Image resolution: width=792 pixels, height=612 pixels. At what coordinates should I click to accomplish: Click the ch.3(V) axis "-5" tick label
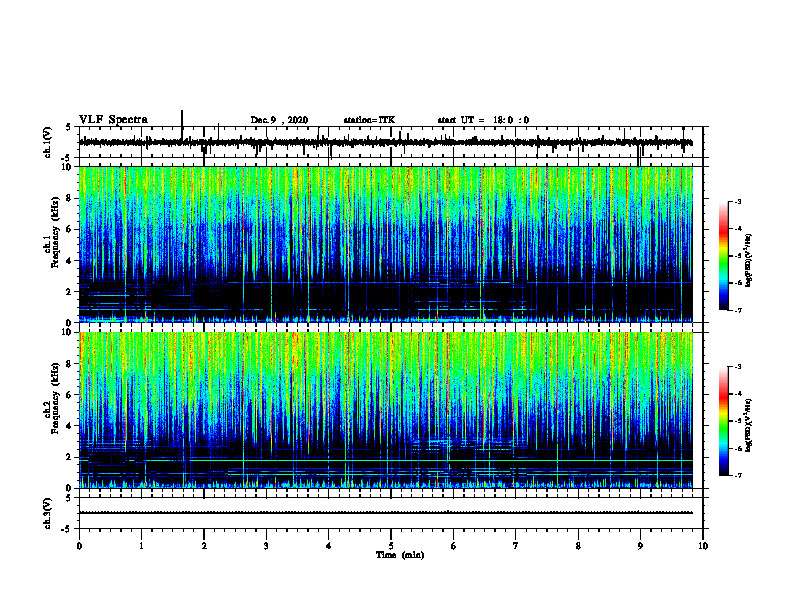point(67,529)
